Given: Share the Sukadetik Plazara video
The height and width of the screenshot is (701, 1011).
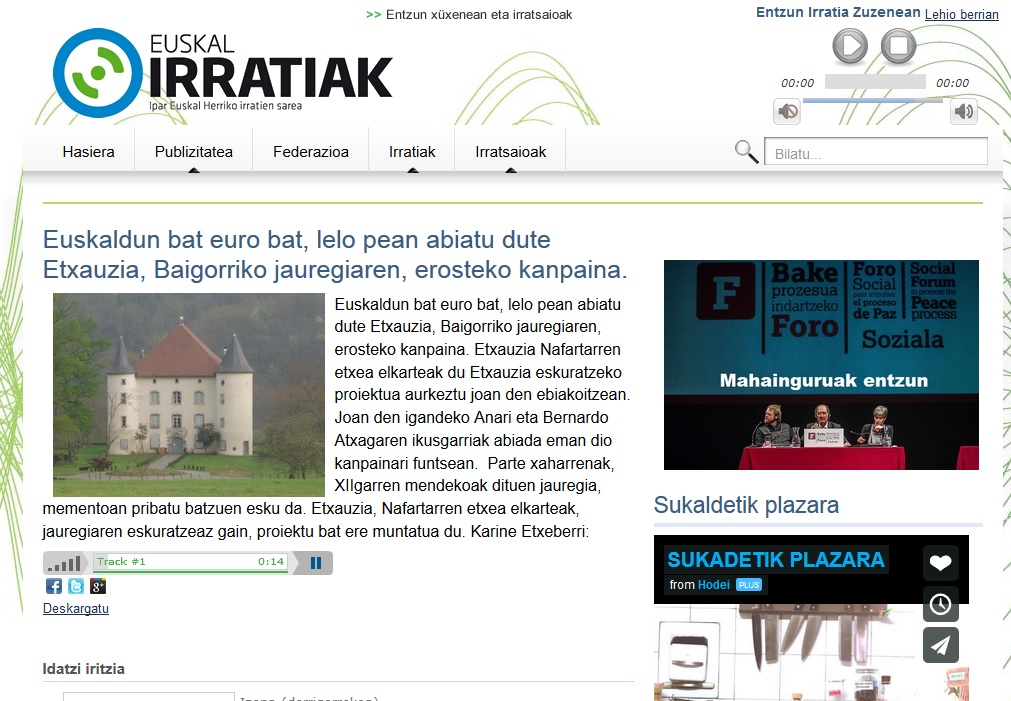Looking at the screenshot, I should click(x=940, y=645).
